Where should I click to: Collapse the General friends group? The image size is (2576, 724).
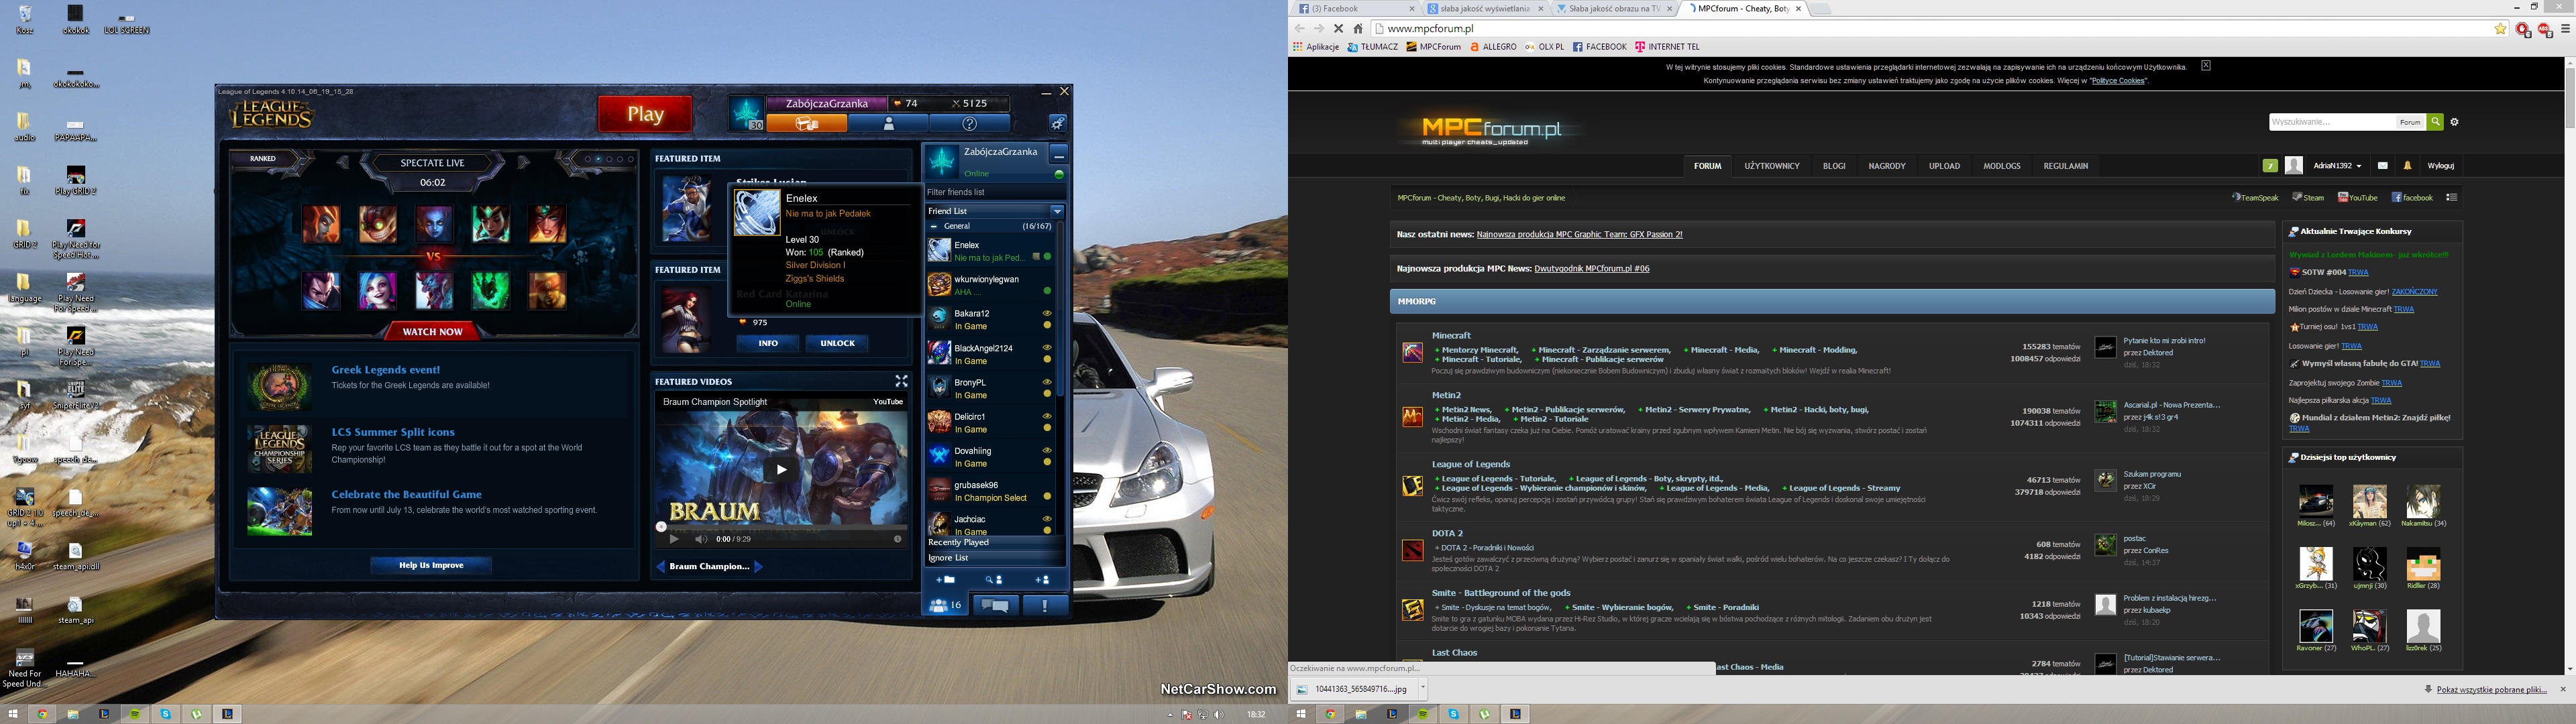933,226
